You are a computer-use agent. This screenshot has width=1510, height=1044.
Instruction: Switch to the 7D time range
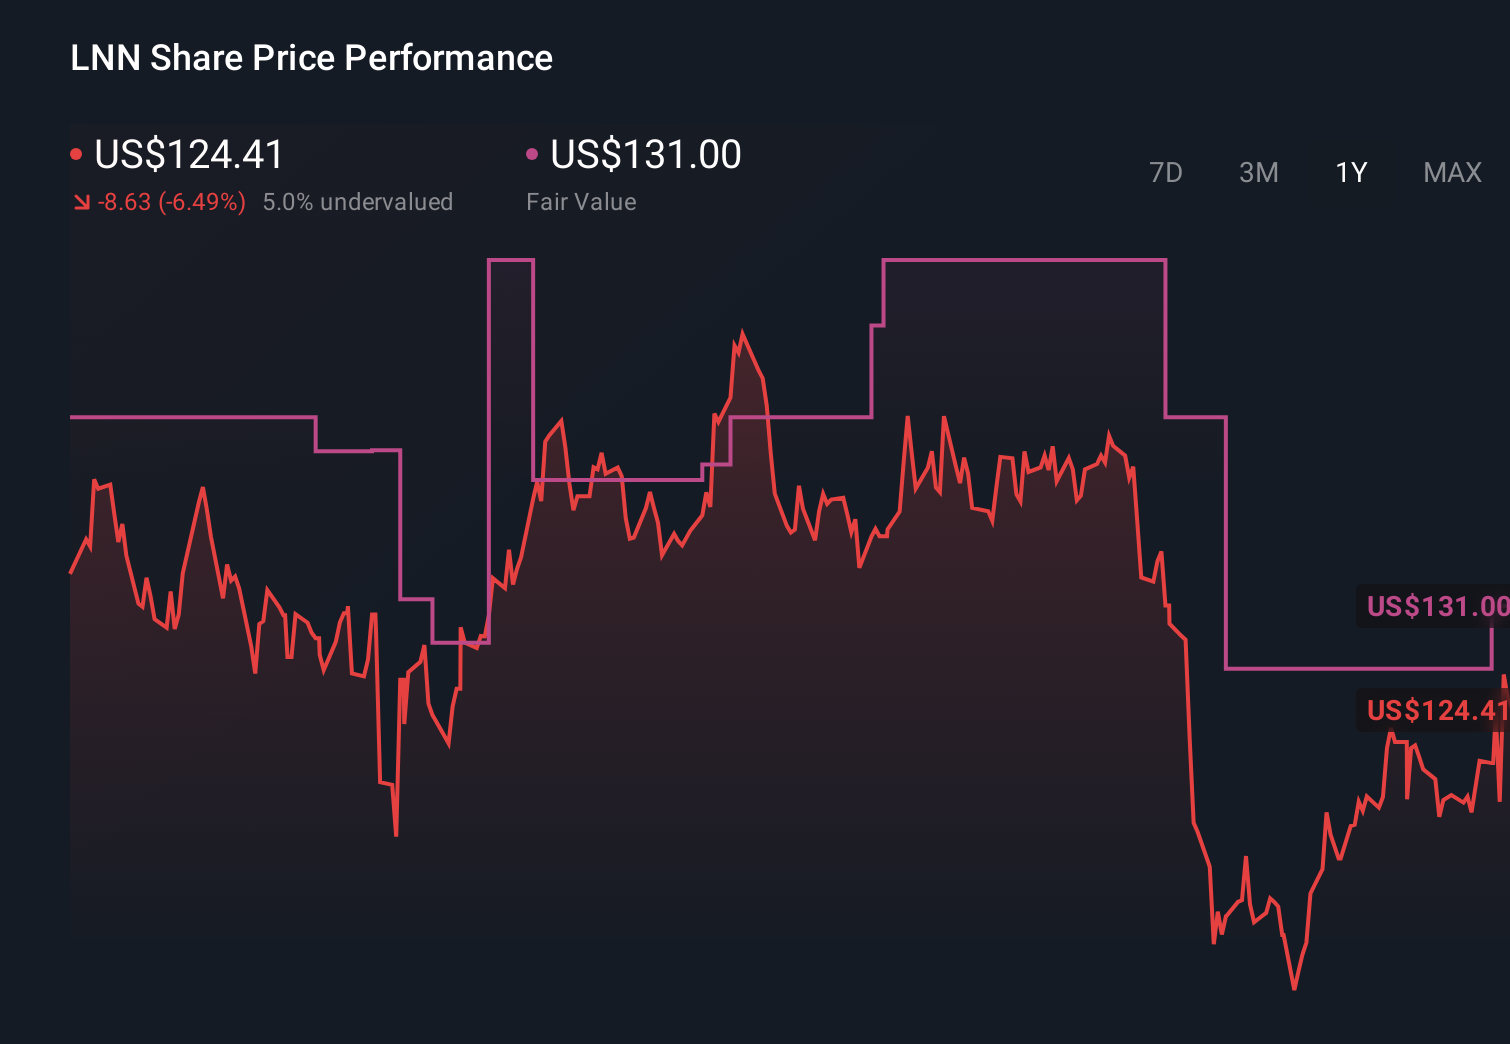click(1167, 172)
